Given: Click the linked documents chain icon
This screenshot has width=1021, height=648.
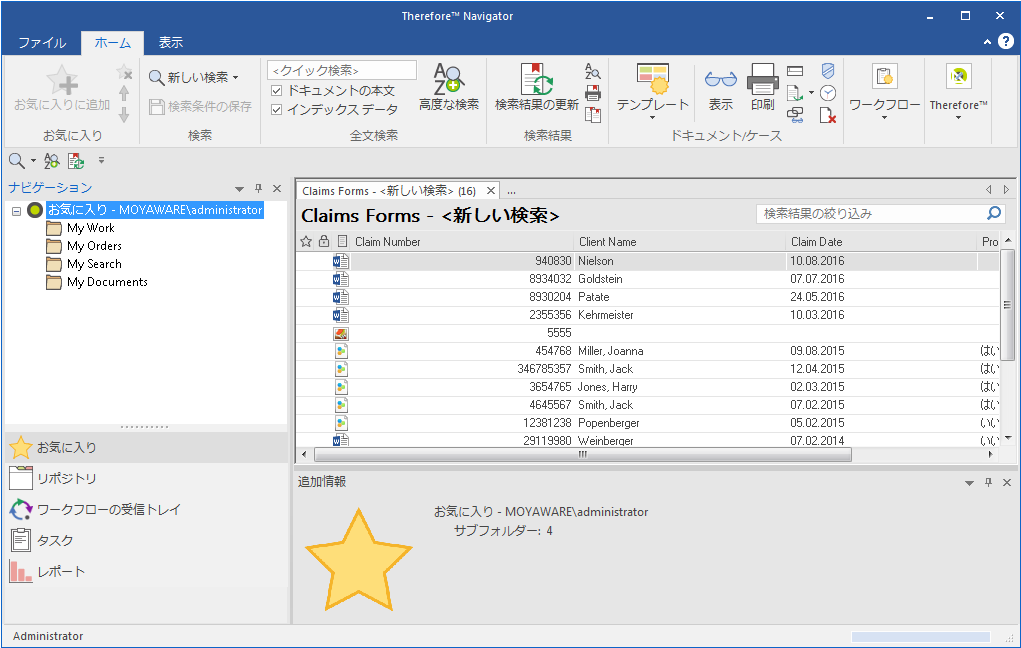Looking at the screenshot, I should 795,115.
